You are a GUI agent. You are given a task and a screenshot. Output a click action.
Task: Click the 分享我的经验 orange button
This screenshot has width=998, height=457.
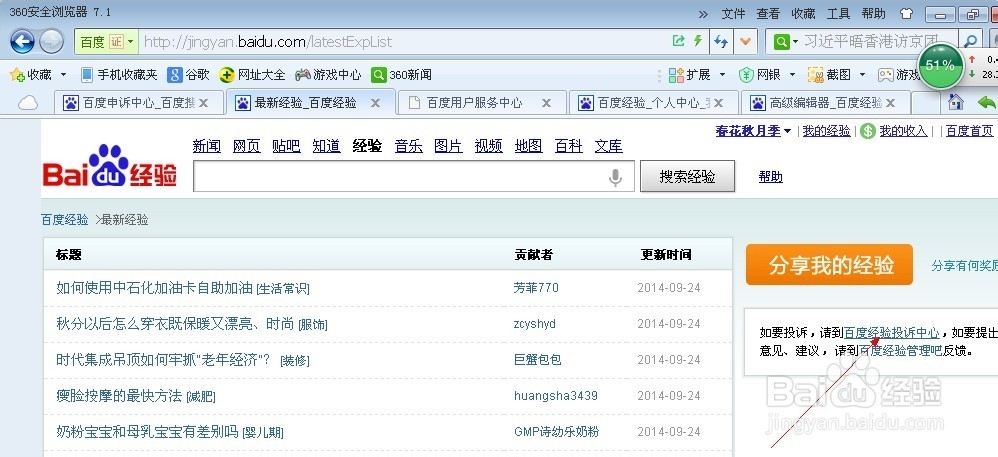coord(829,265)
